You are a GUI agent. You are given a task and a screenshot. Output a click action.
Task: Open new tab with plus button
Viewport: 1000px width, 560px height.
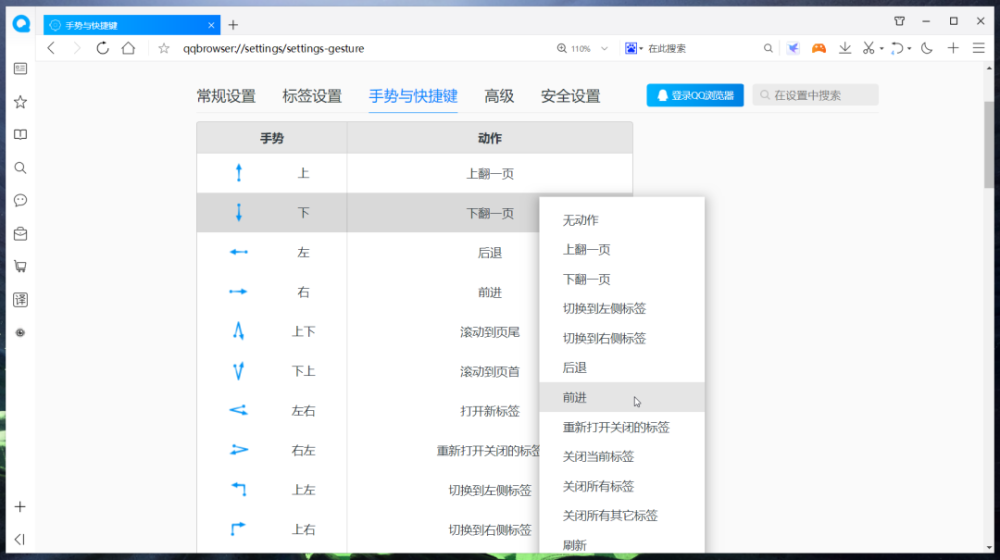tap(233, 26)
